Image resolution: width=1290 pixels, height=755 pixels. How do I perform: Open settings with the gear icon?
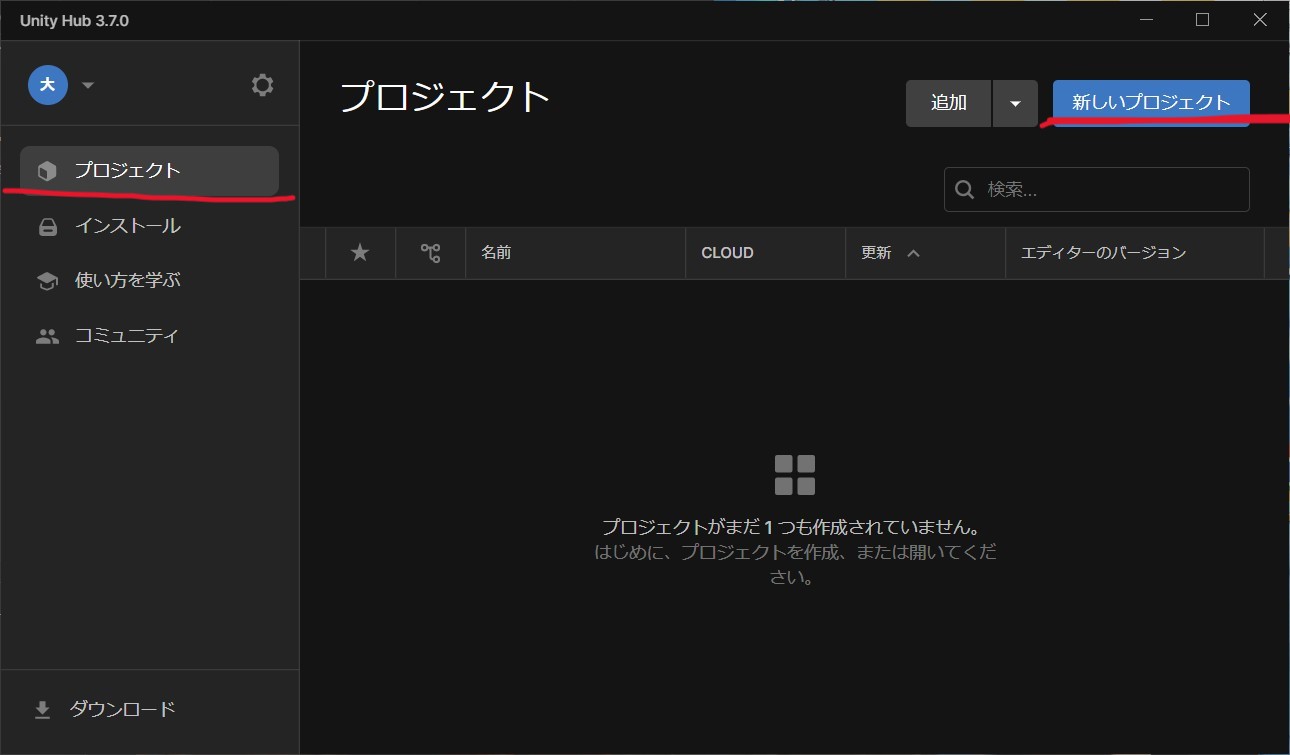click(262, 85)
